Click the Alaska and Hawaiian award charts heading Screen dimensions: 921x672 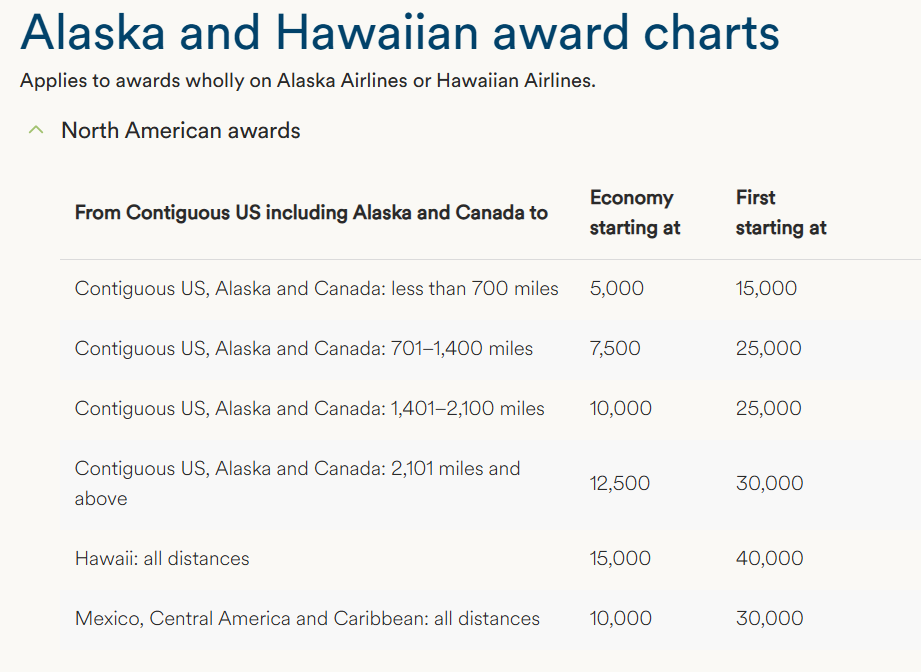click(x=399, y=32)
